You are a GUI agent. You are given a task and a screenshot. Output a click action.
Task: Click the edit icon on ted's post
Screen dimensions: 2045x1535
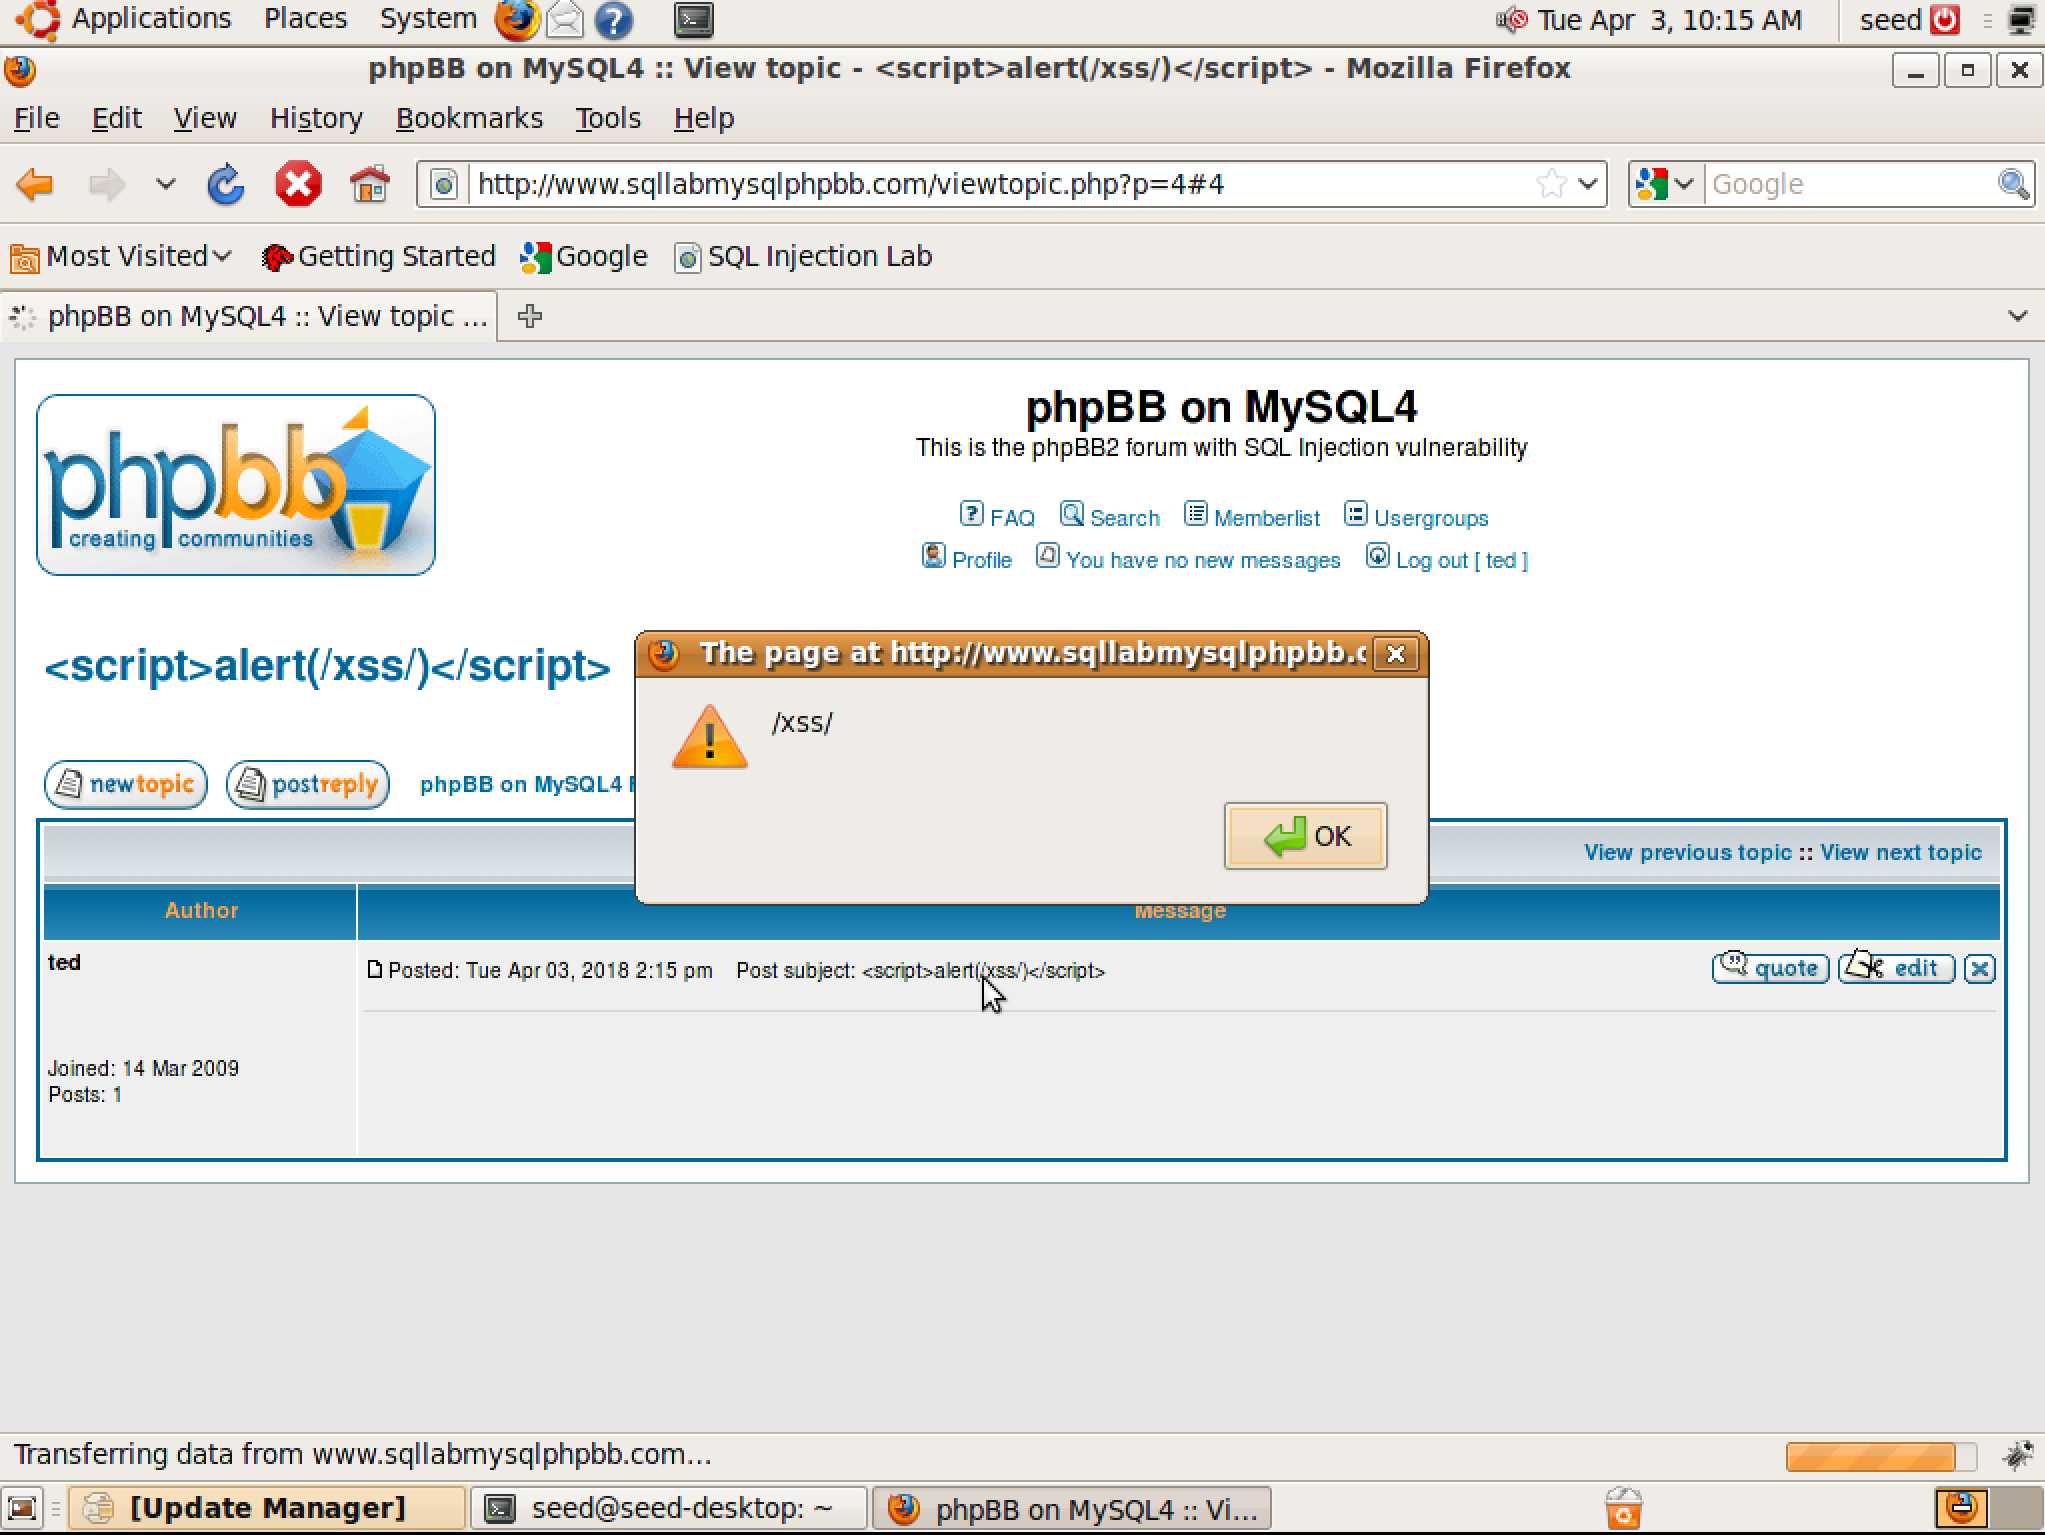[x=1895, y=967]
